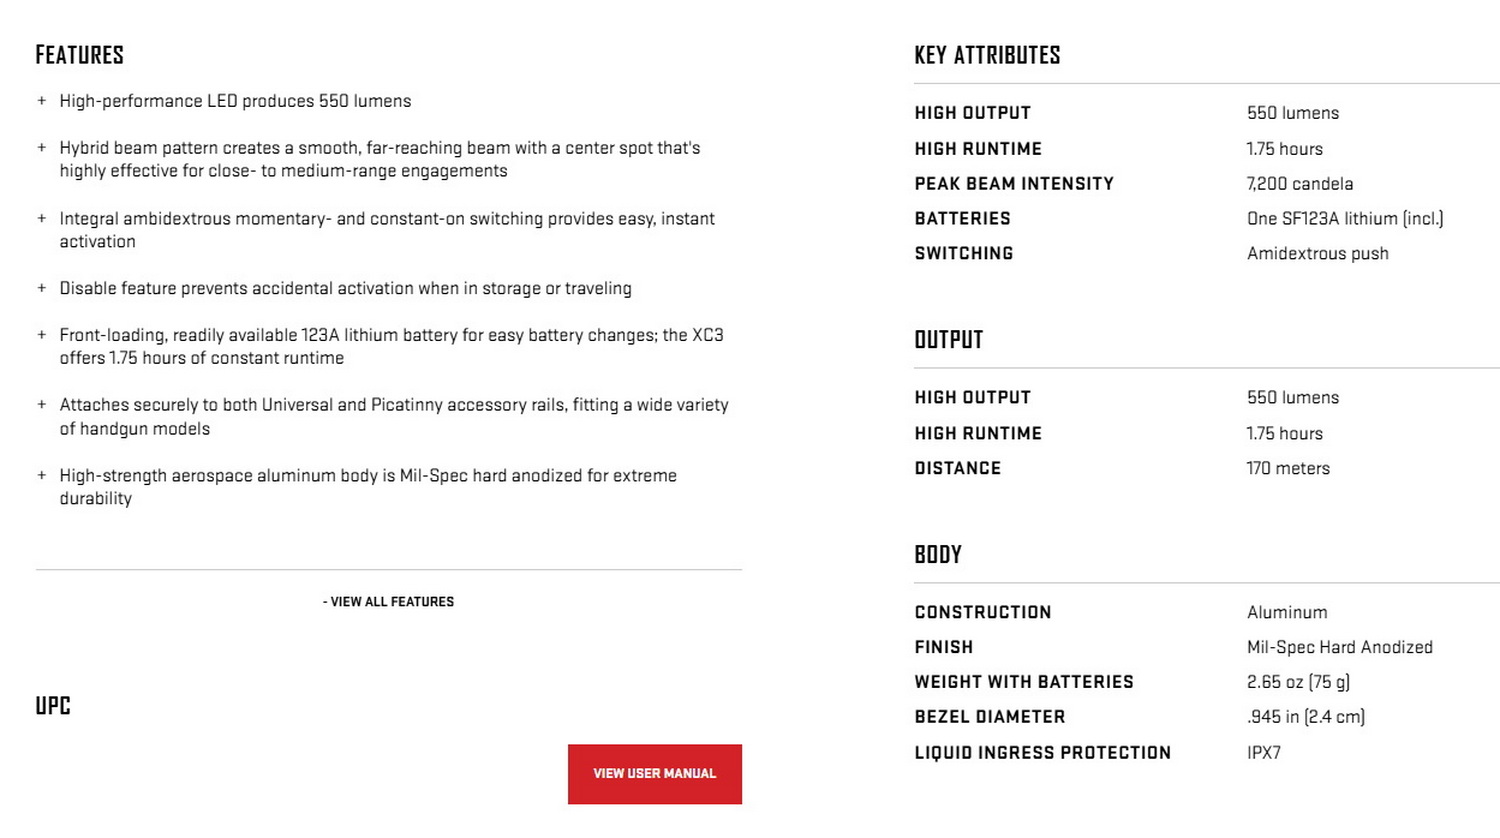This screenshot has height=838, width=1500.
Task: Click the plus bullet beside the 550 lumens LED feature
Action: click(x=42, y=101)
